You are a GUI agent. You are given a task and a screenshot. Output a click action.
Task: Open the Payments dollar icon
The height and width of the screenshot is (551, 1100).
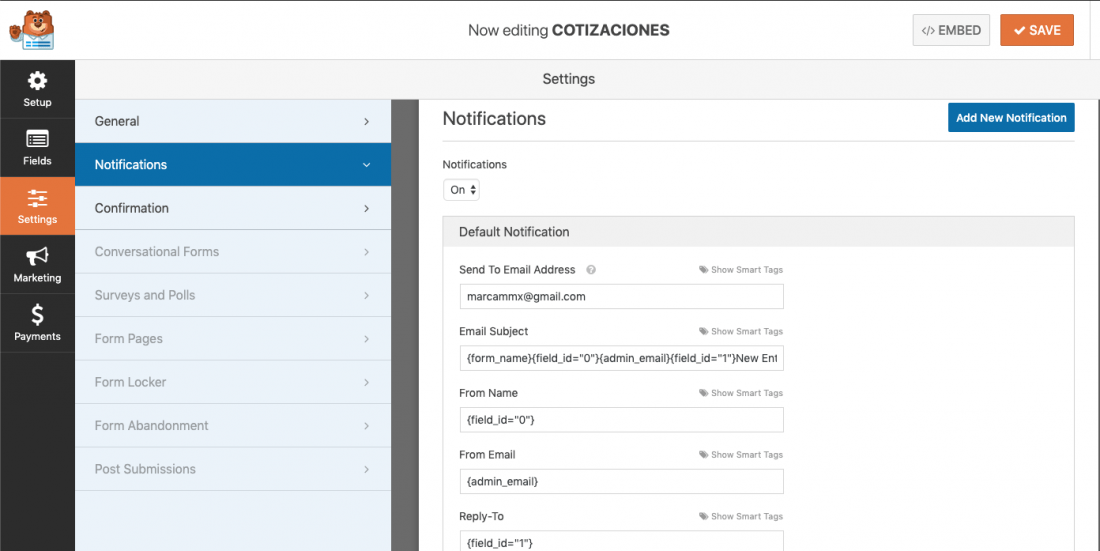(x=37, y=314)
